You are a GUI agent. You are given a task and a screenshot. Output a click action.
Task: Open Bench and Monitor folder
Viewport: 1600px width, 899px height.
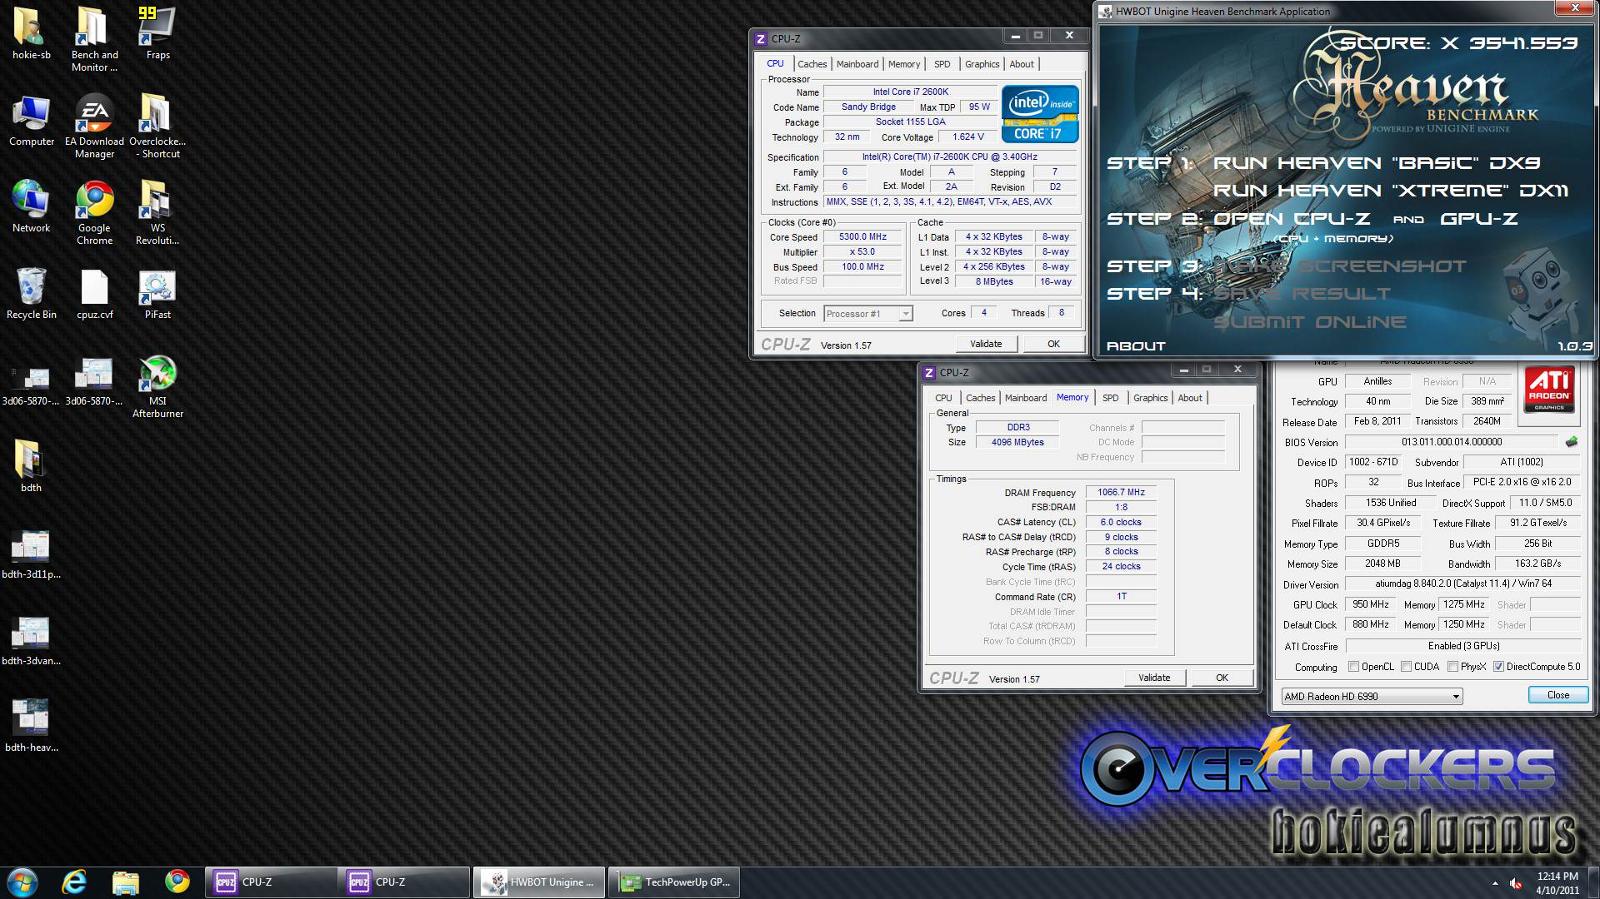point(94,39)
